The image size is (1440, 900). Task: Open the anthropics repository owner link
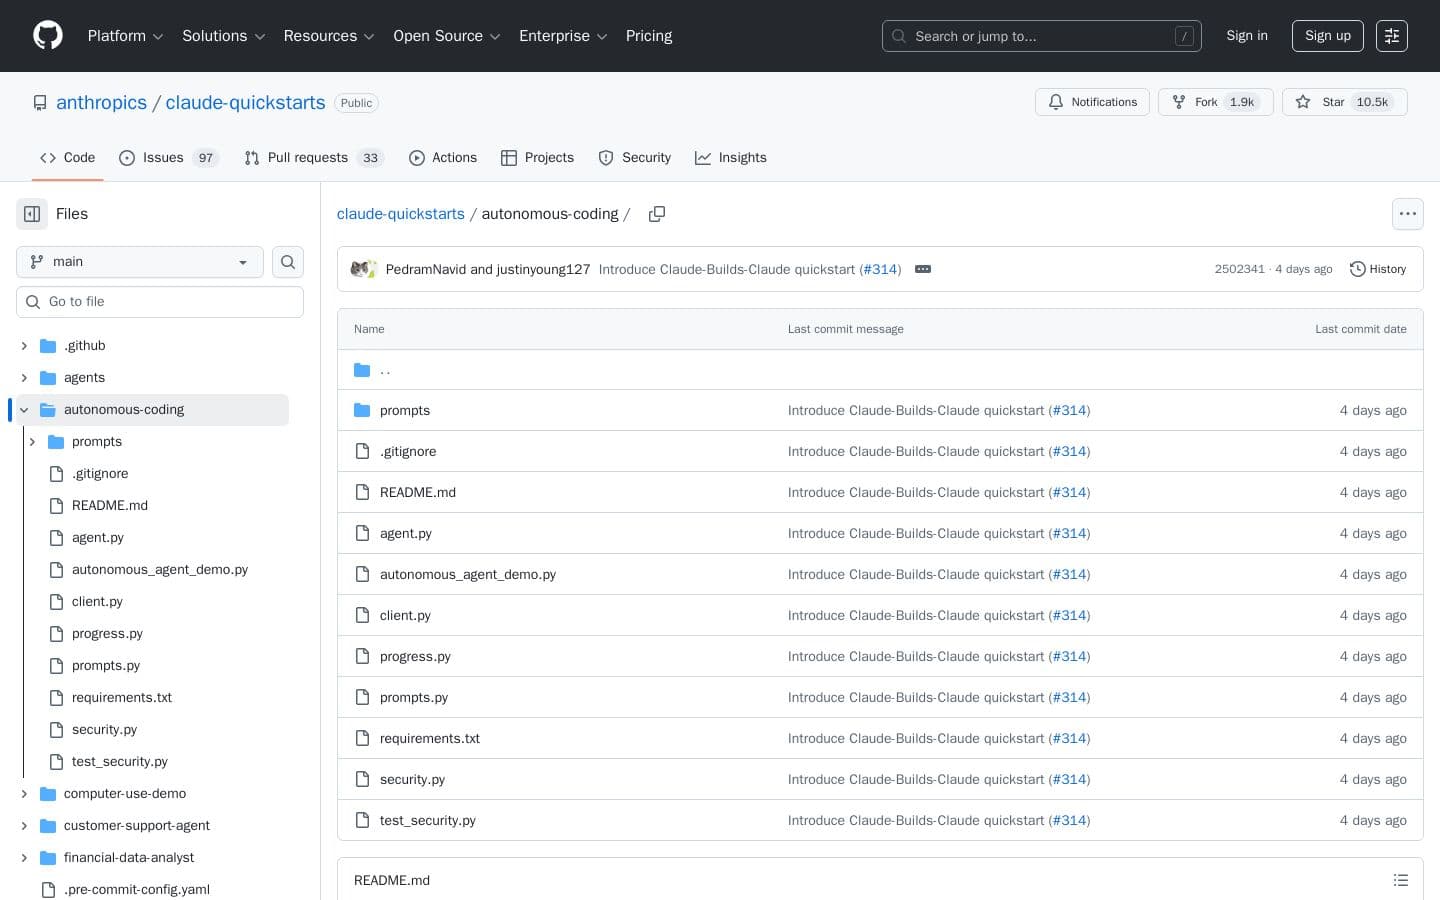coord(101,102)
